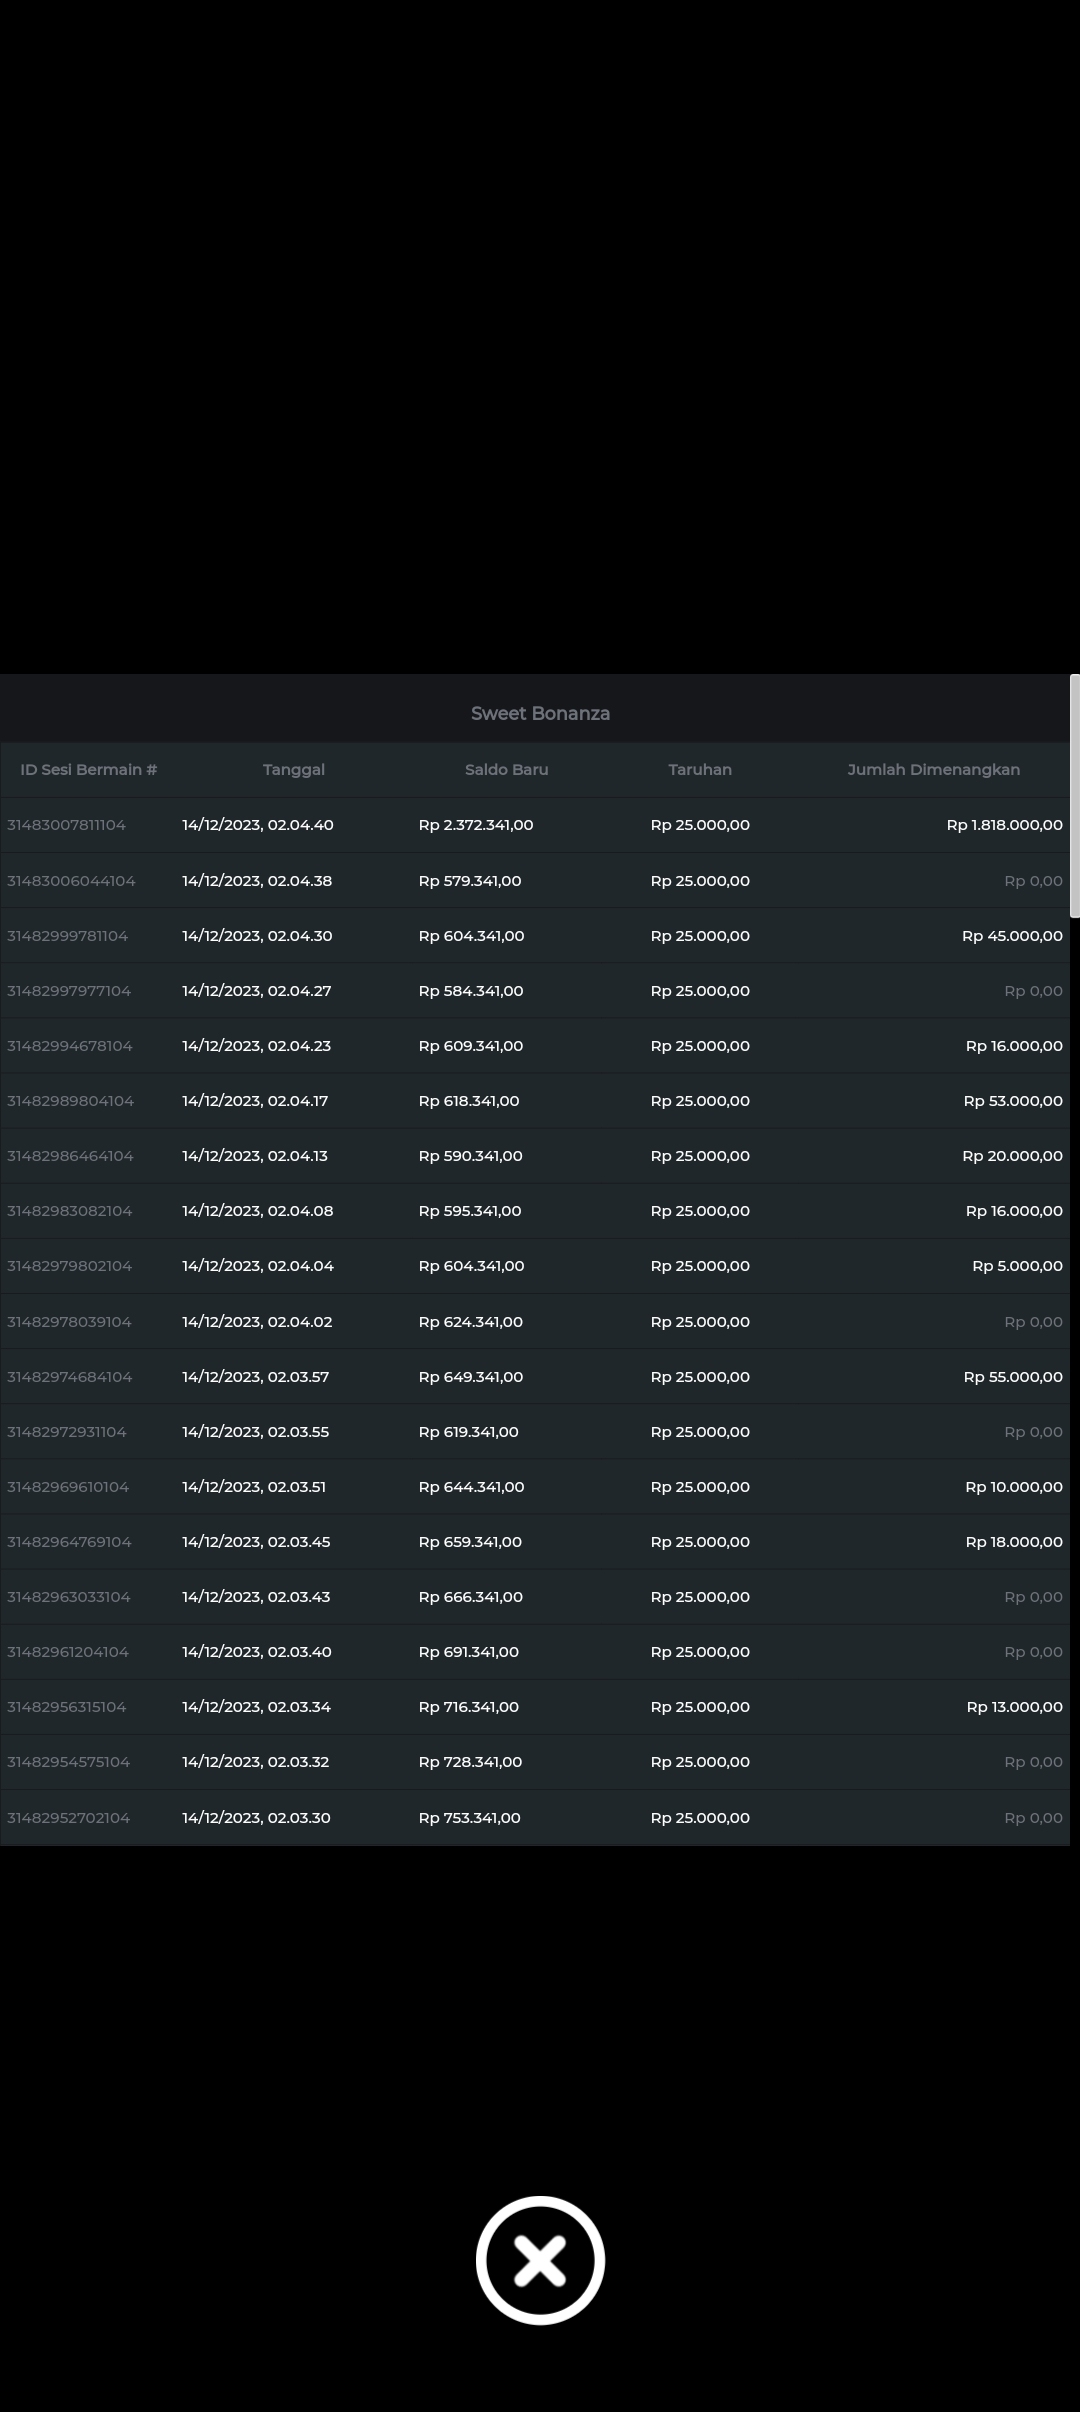Open session ID 31483006044104

click(71, 881)
